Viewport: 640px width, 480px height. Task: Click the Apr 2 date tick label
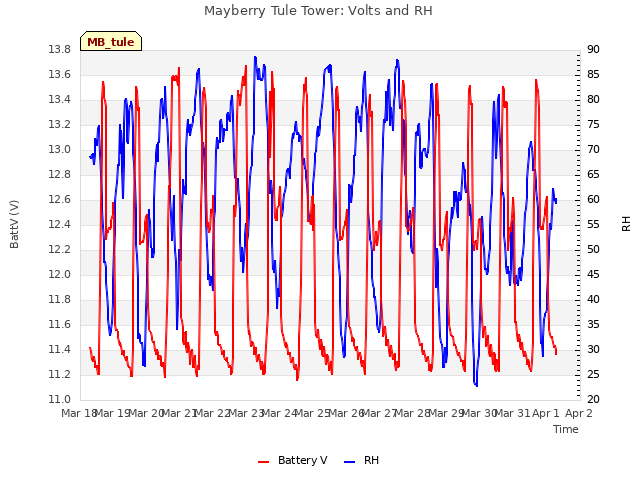(x=579, y=413)
